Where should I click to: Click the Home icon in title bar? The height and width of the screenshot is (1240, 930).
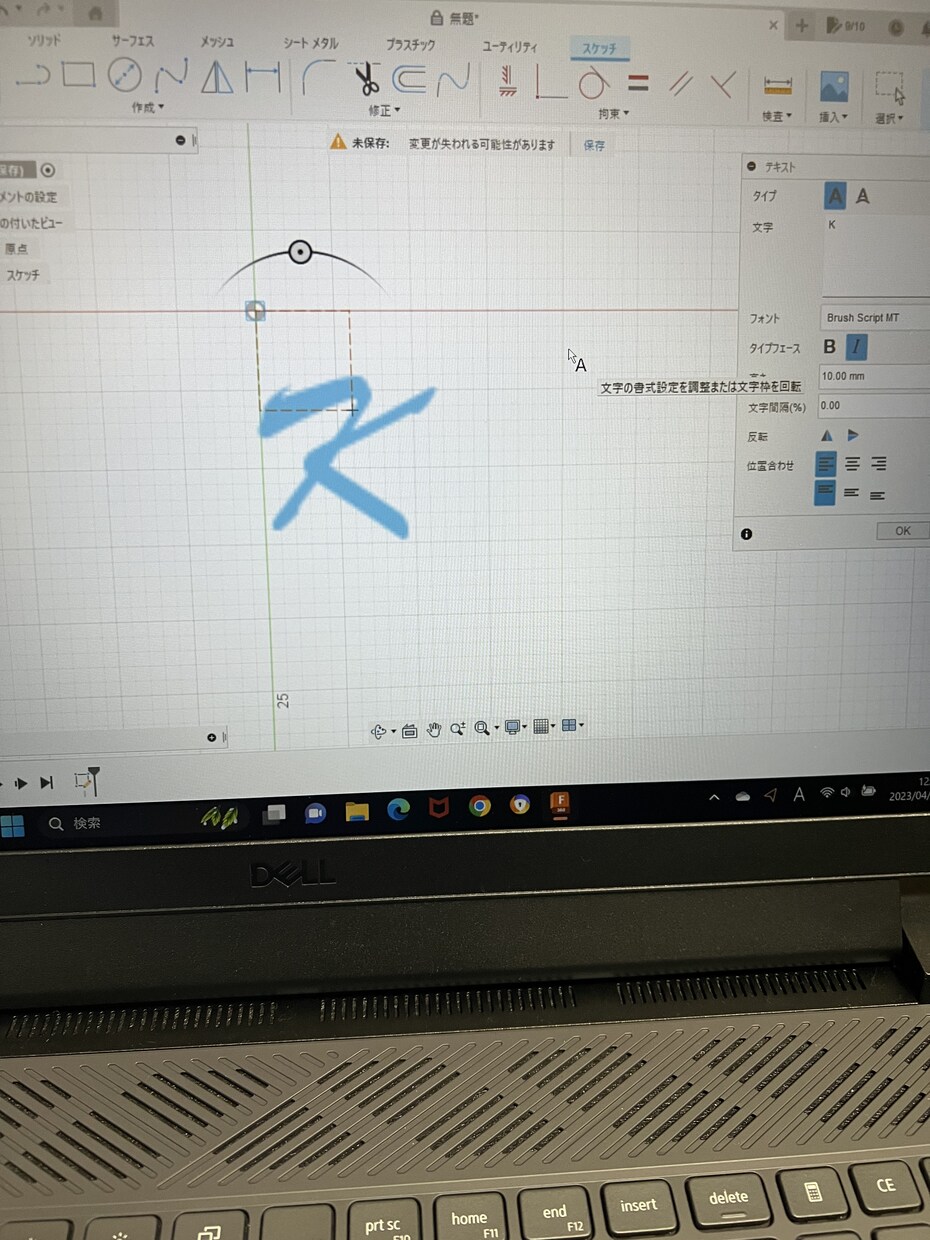[x=96, y=14]
